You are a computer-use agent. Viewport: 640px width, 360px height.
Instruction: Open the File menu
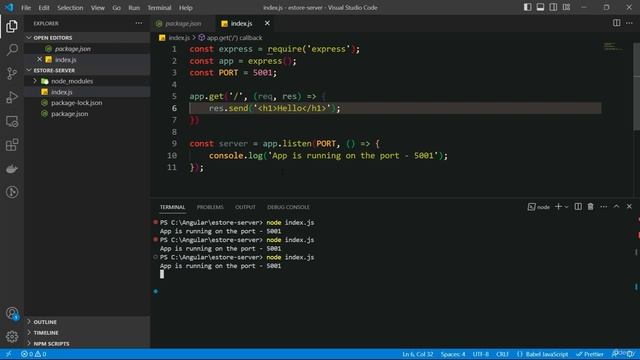(26, 8)
